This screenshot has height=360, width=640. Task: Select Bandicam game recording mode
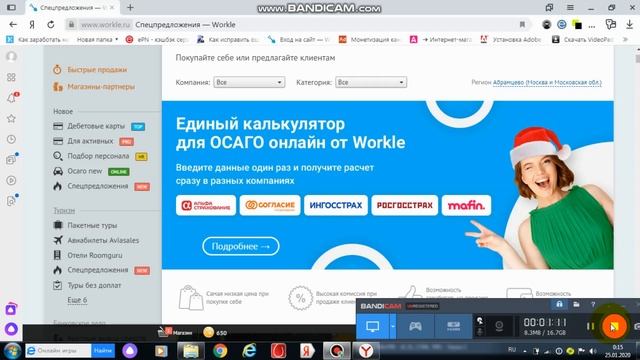pos(415,326)
